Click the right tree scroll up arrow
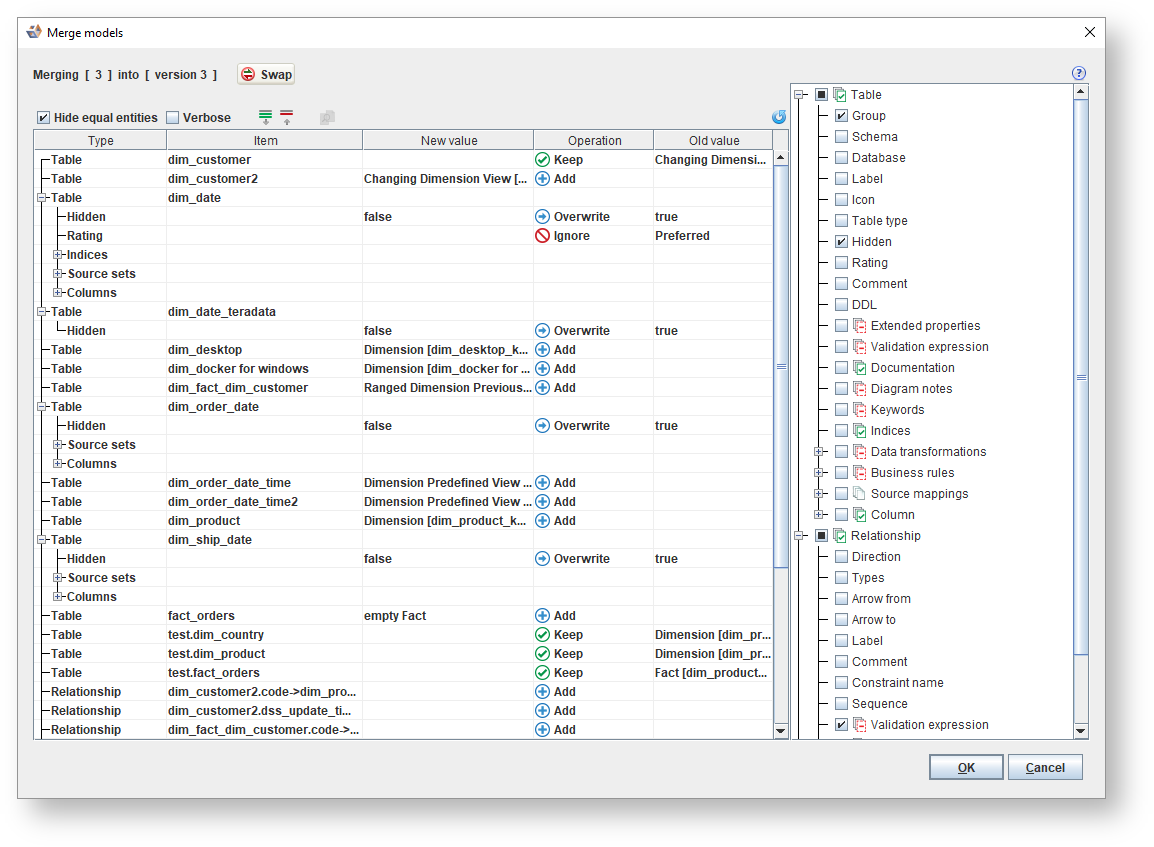 (1080, 91)
